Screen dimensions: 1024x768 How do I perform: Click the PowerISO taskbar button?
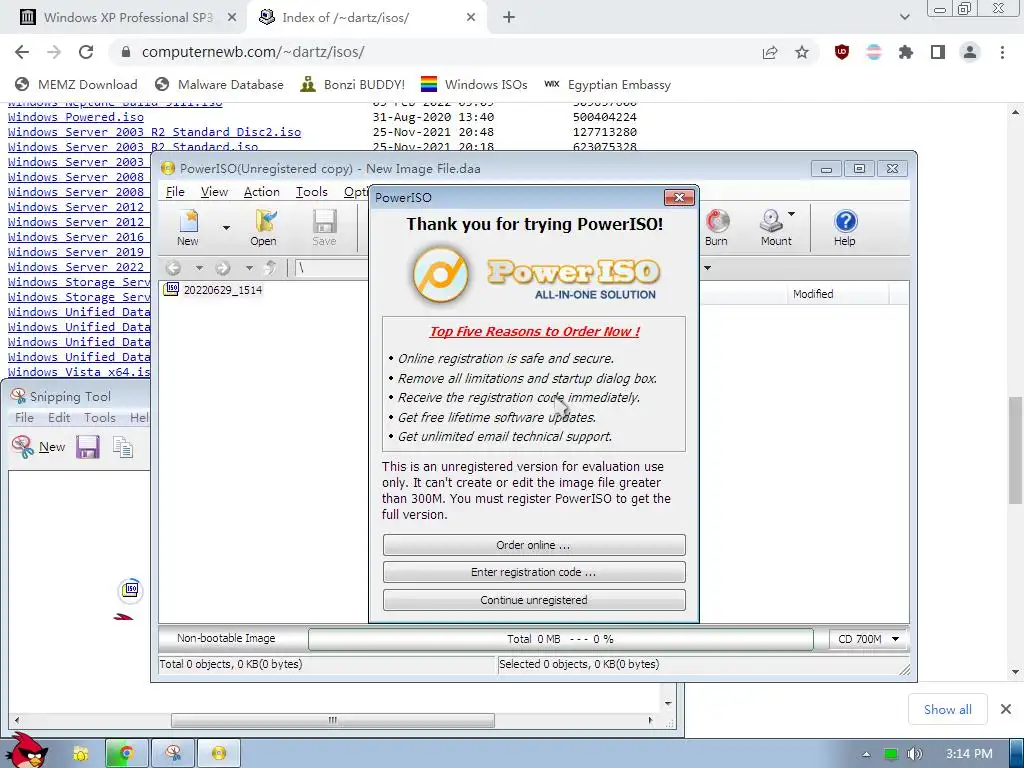tap(219, 754)
